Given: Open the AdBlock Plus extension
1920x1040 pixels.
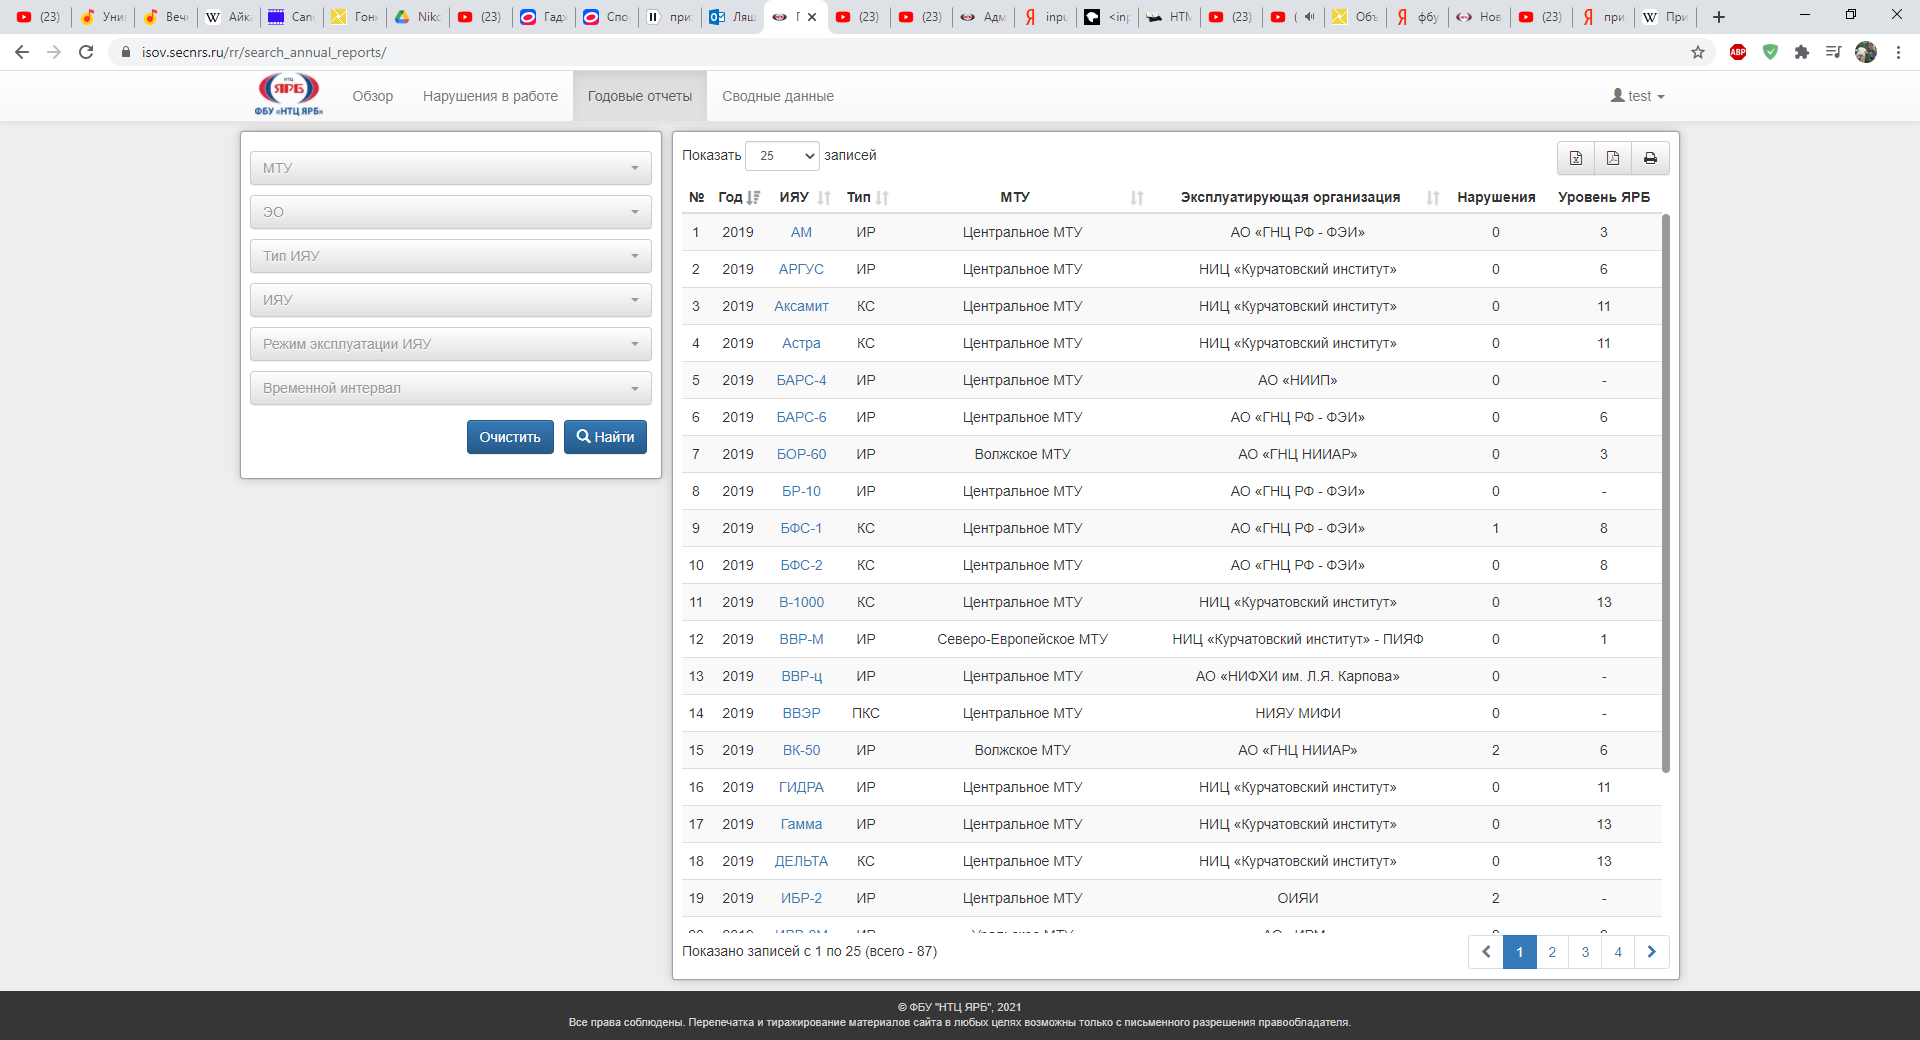Looking at the screenshot, I should (x=1738, y=52).
